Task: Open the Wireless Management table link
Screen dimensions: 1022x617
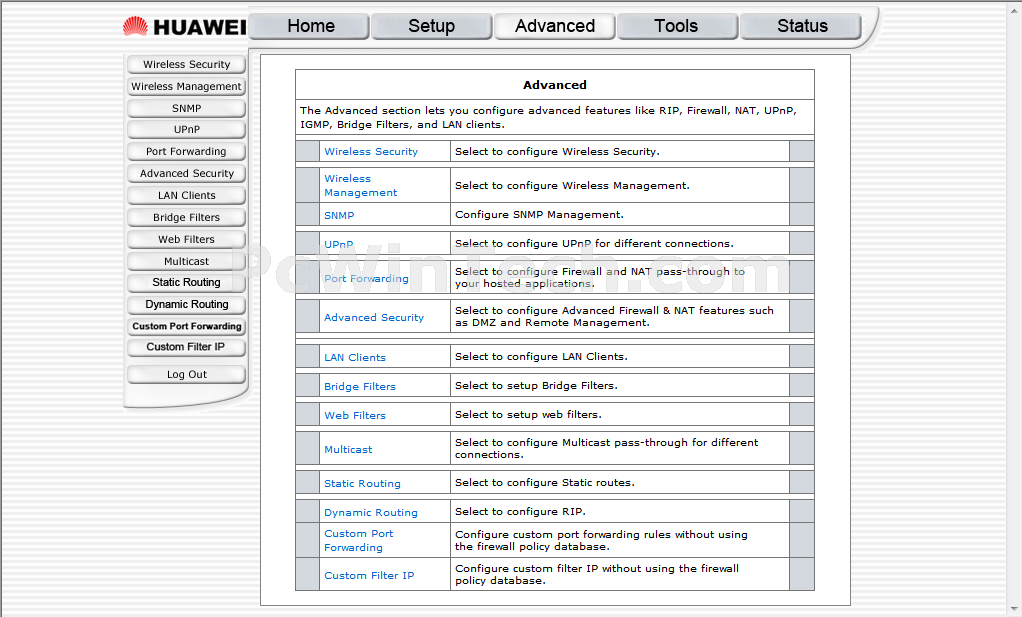Action: [360, 186]
